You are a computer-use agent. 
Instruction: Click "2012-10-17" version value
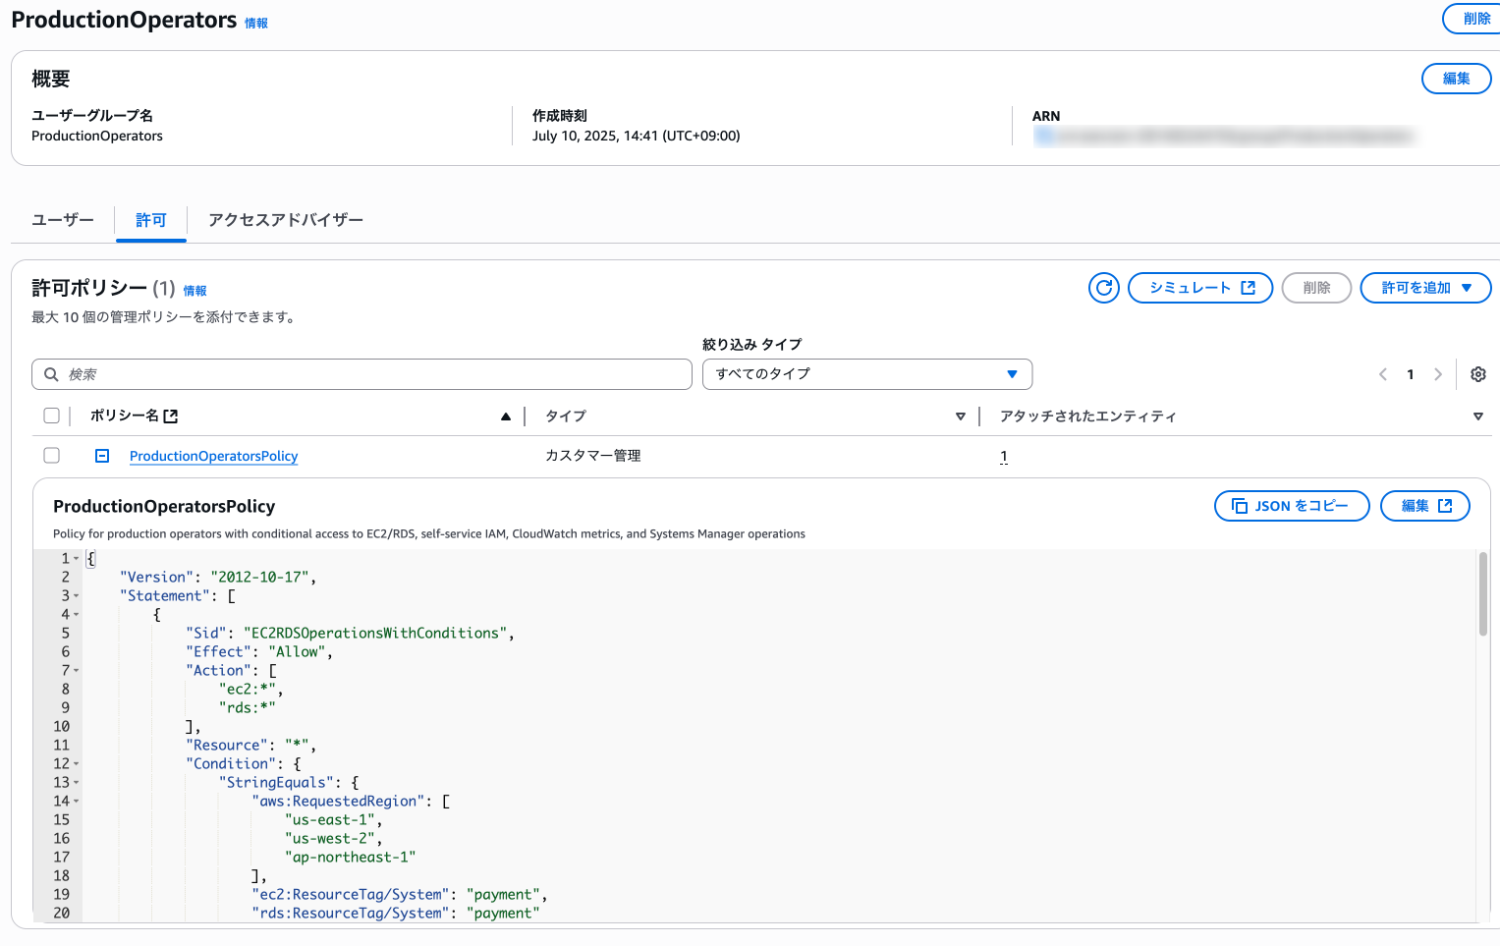pyautogui.click(x=260, y=577)
